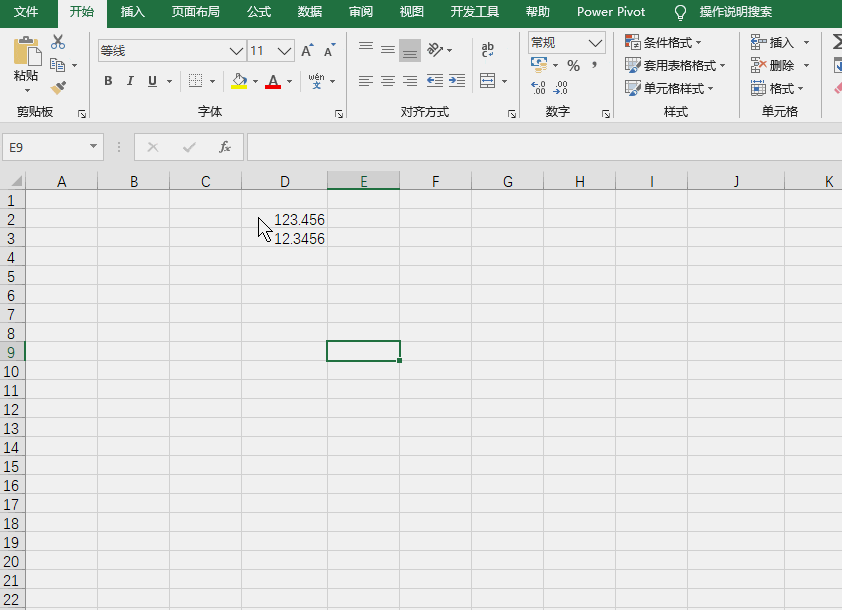Click the Wrap Text icon
Viewport: 842px width, 610px height.
click(x=488, y=50)
